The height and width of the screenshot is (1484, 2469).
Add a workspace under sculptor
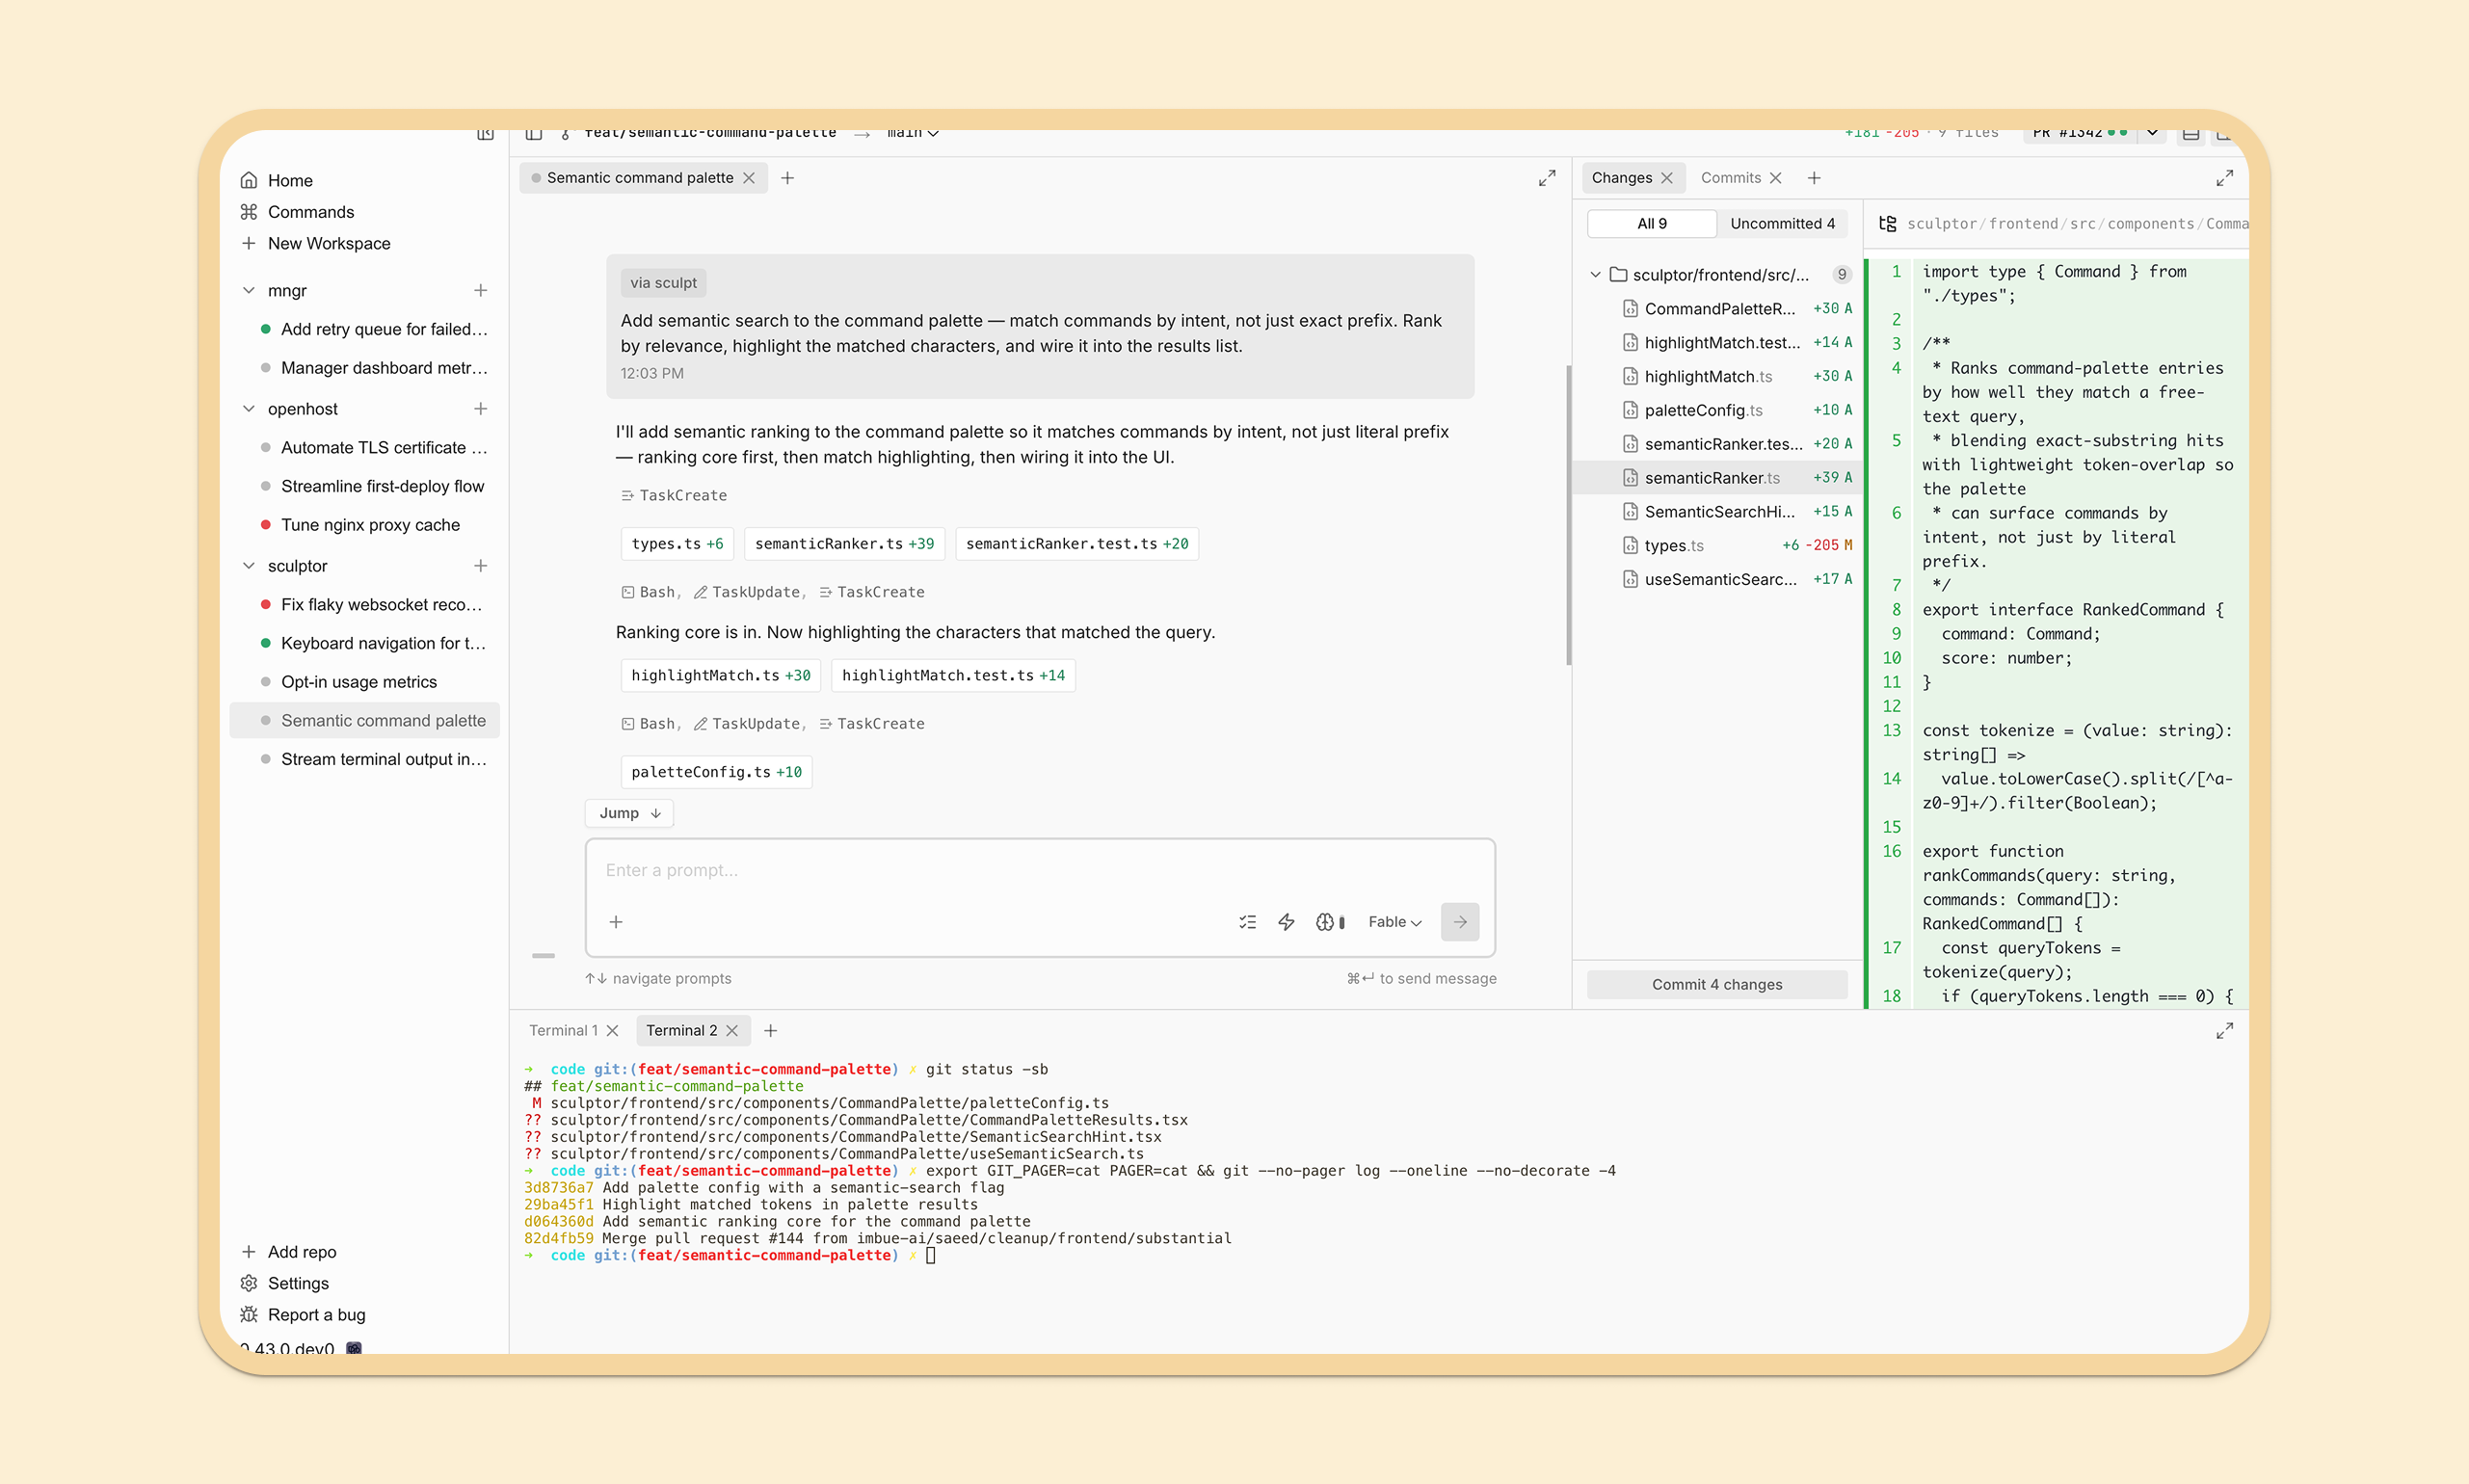481,566
